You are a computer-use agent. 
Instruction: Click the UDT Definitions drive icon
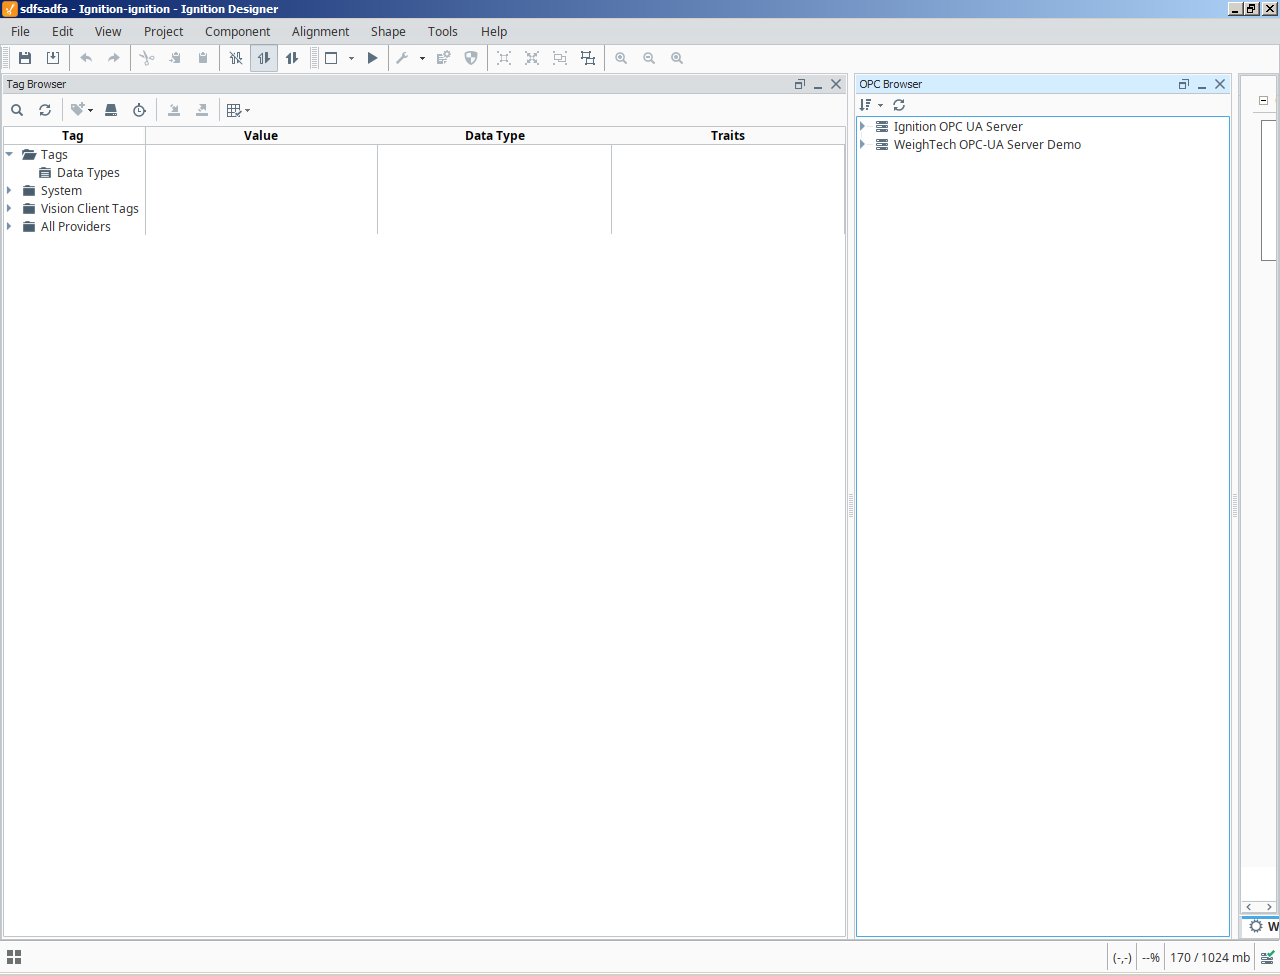[x=111, y=110]
